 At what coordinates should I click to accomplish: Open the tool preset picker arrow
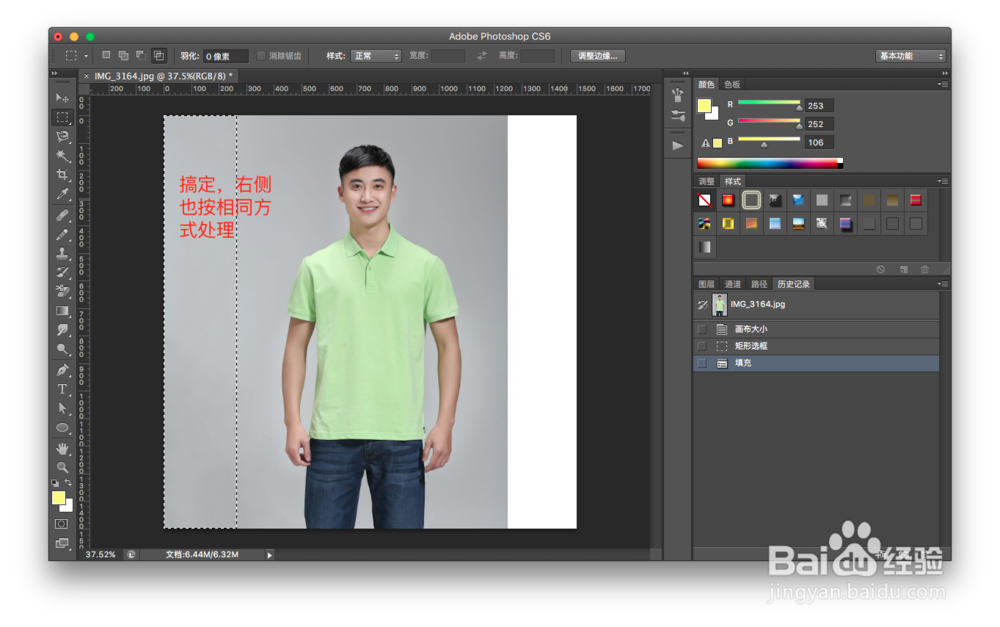tap(86, 56)
